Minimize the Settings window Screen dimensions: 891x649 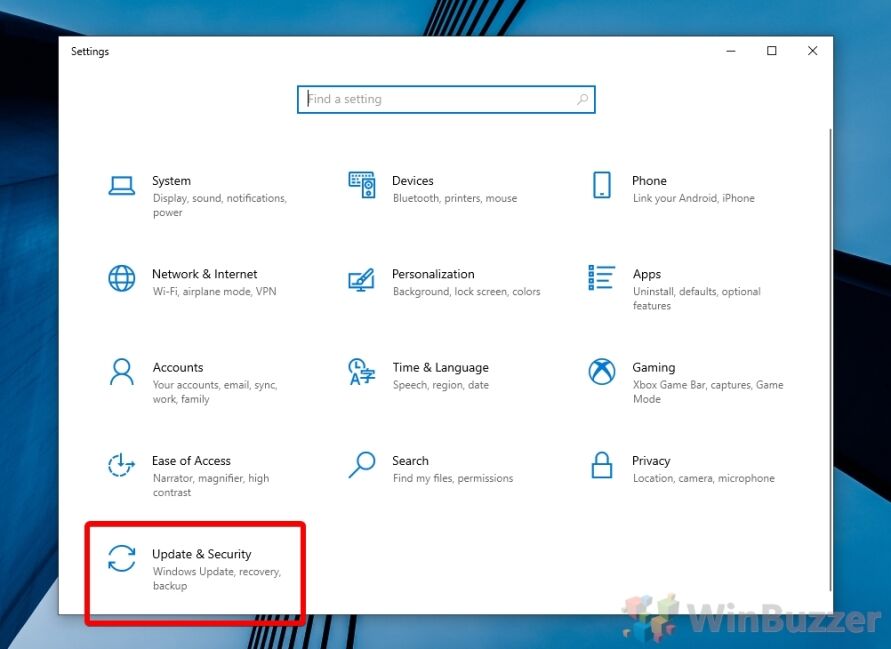(x=731, y=51)
